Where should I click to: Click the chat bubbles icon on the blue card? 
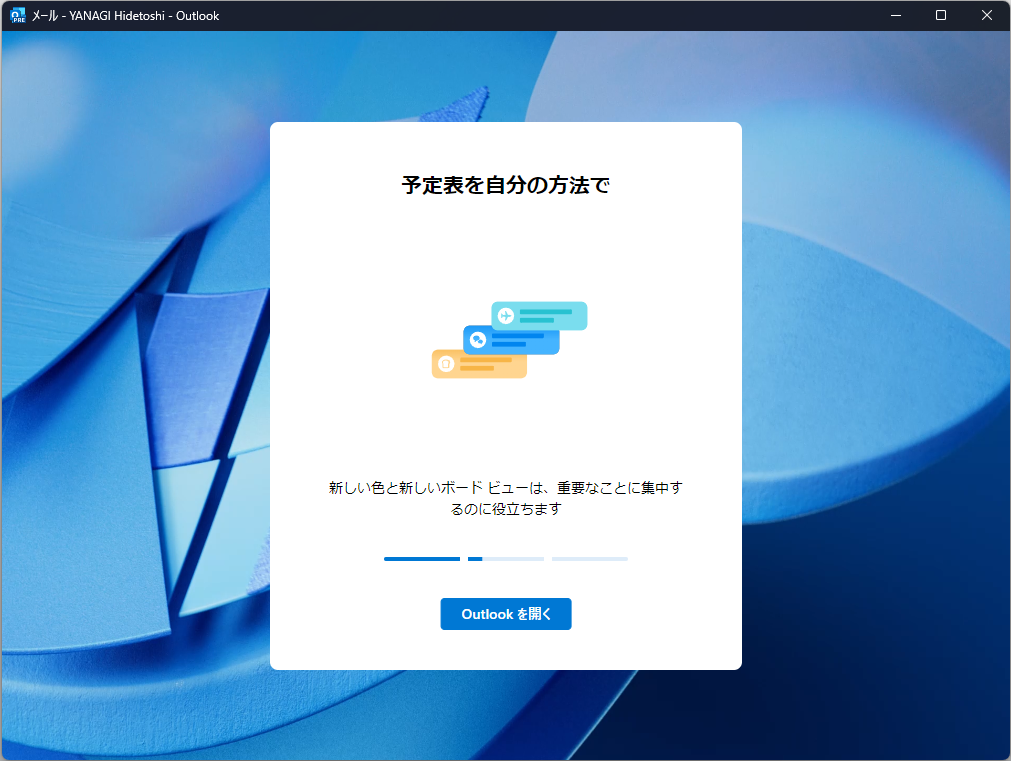pos(479,339)
